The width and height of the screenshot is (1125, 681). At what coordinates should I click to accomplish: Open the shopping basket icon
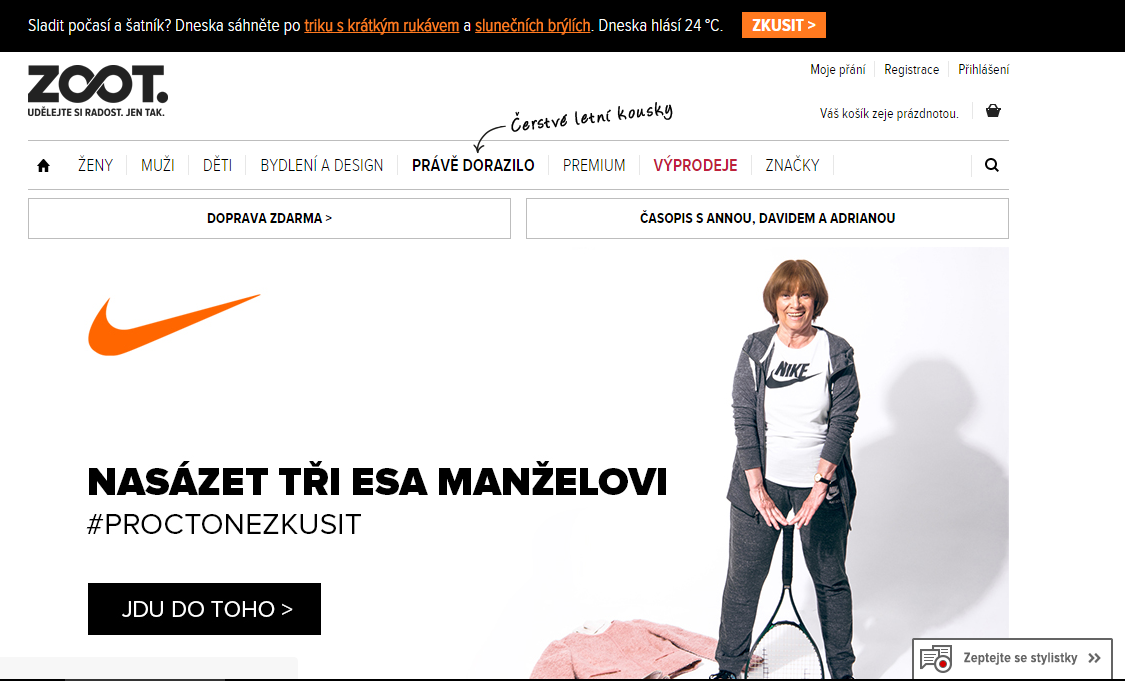pyautogui.click(x=993, y=111)
